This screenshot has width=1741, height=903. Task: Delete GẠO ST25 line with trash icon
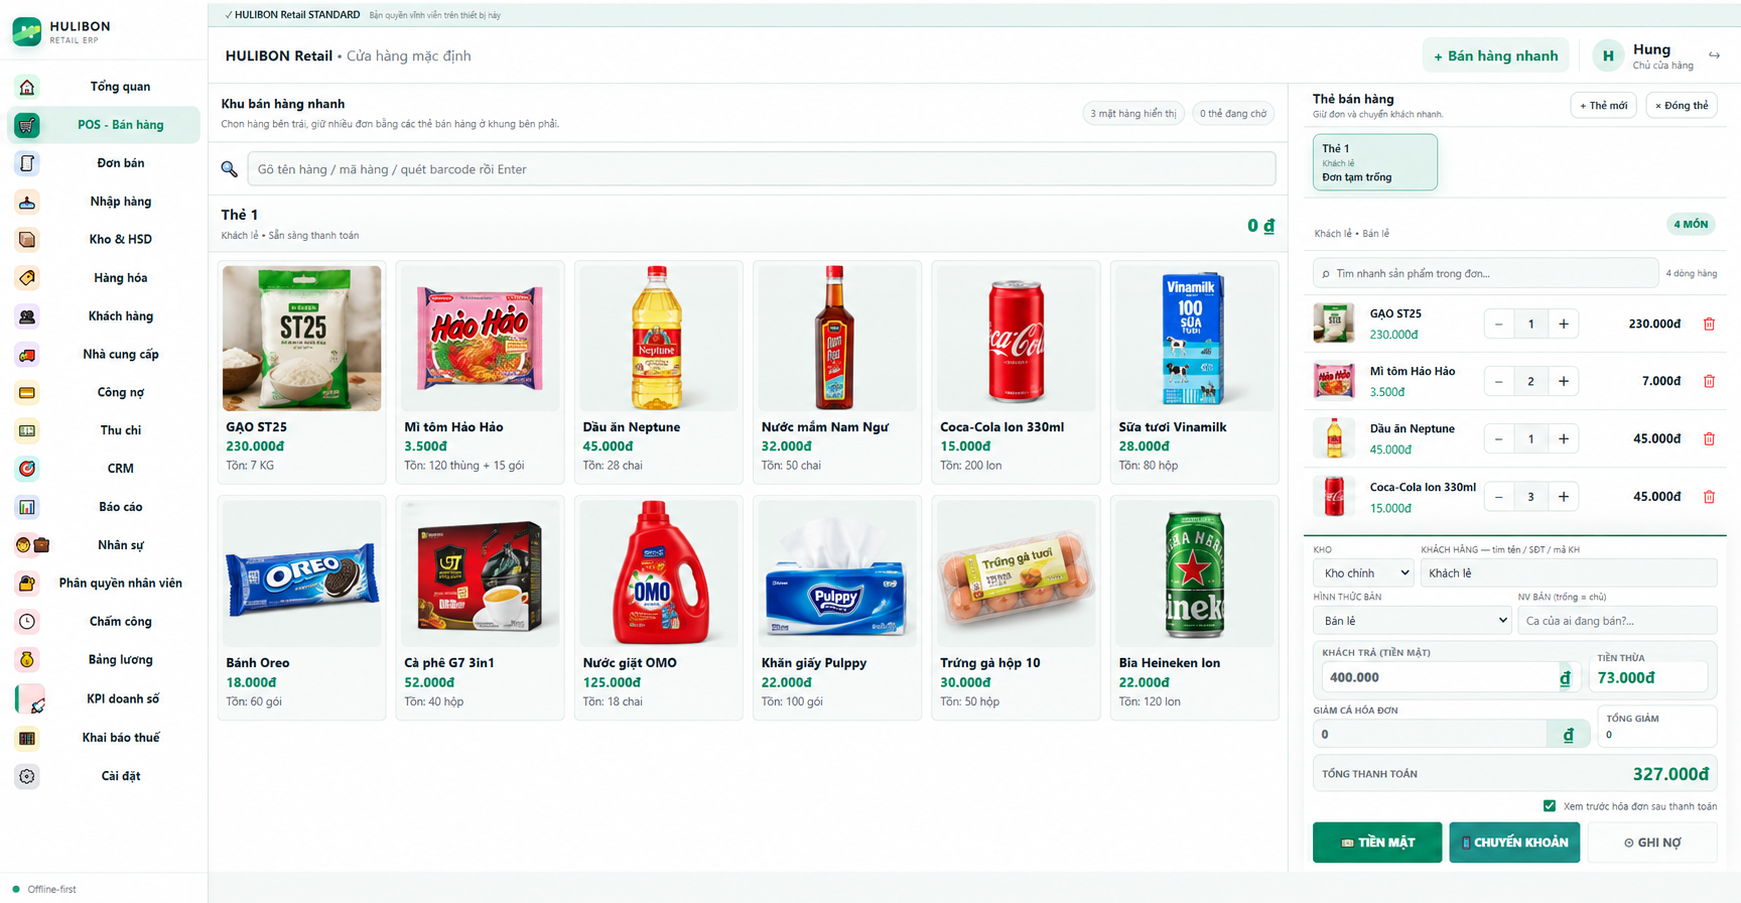[x=1709, y=324]
